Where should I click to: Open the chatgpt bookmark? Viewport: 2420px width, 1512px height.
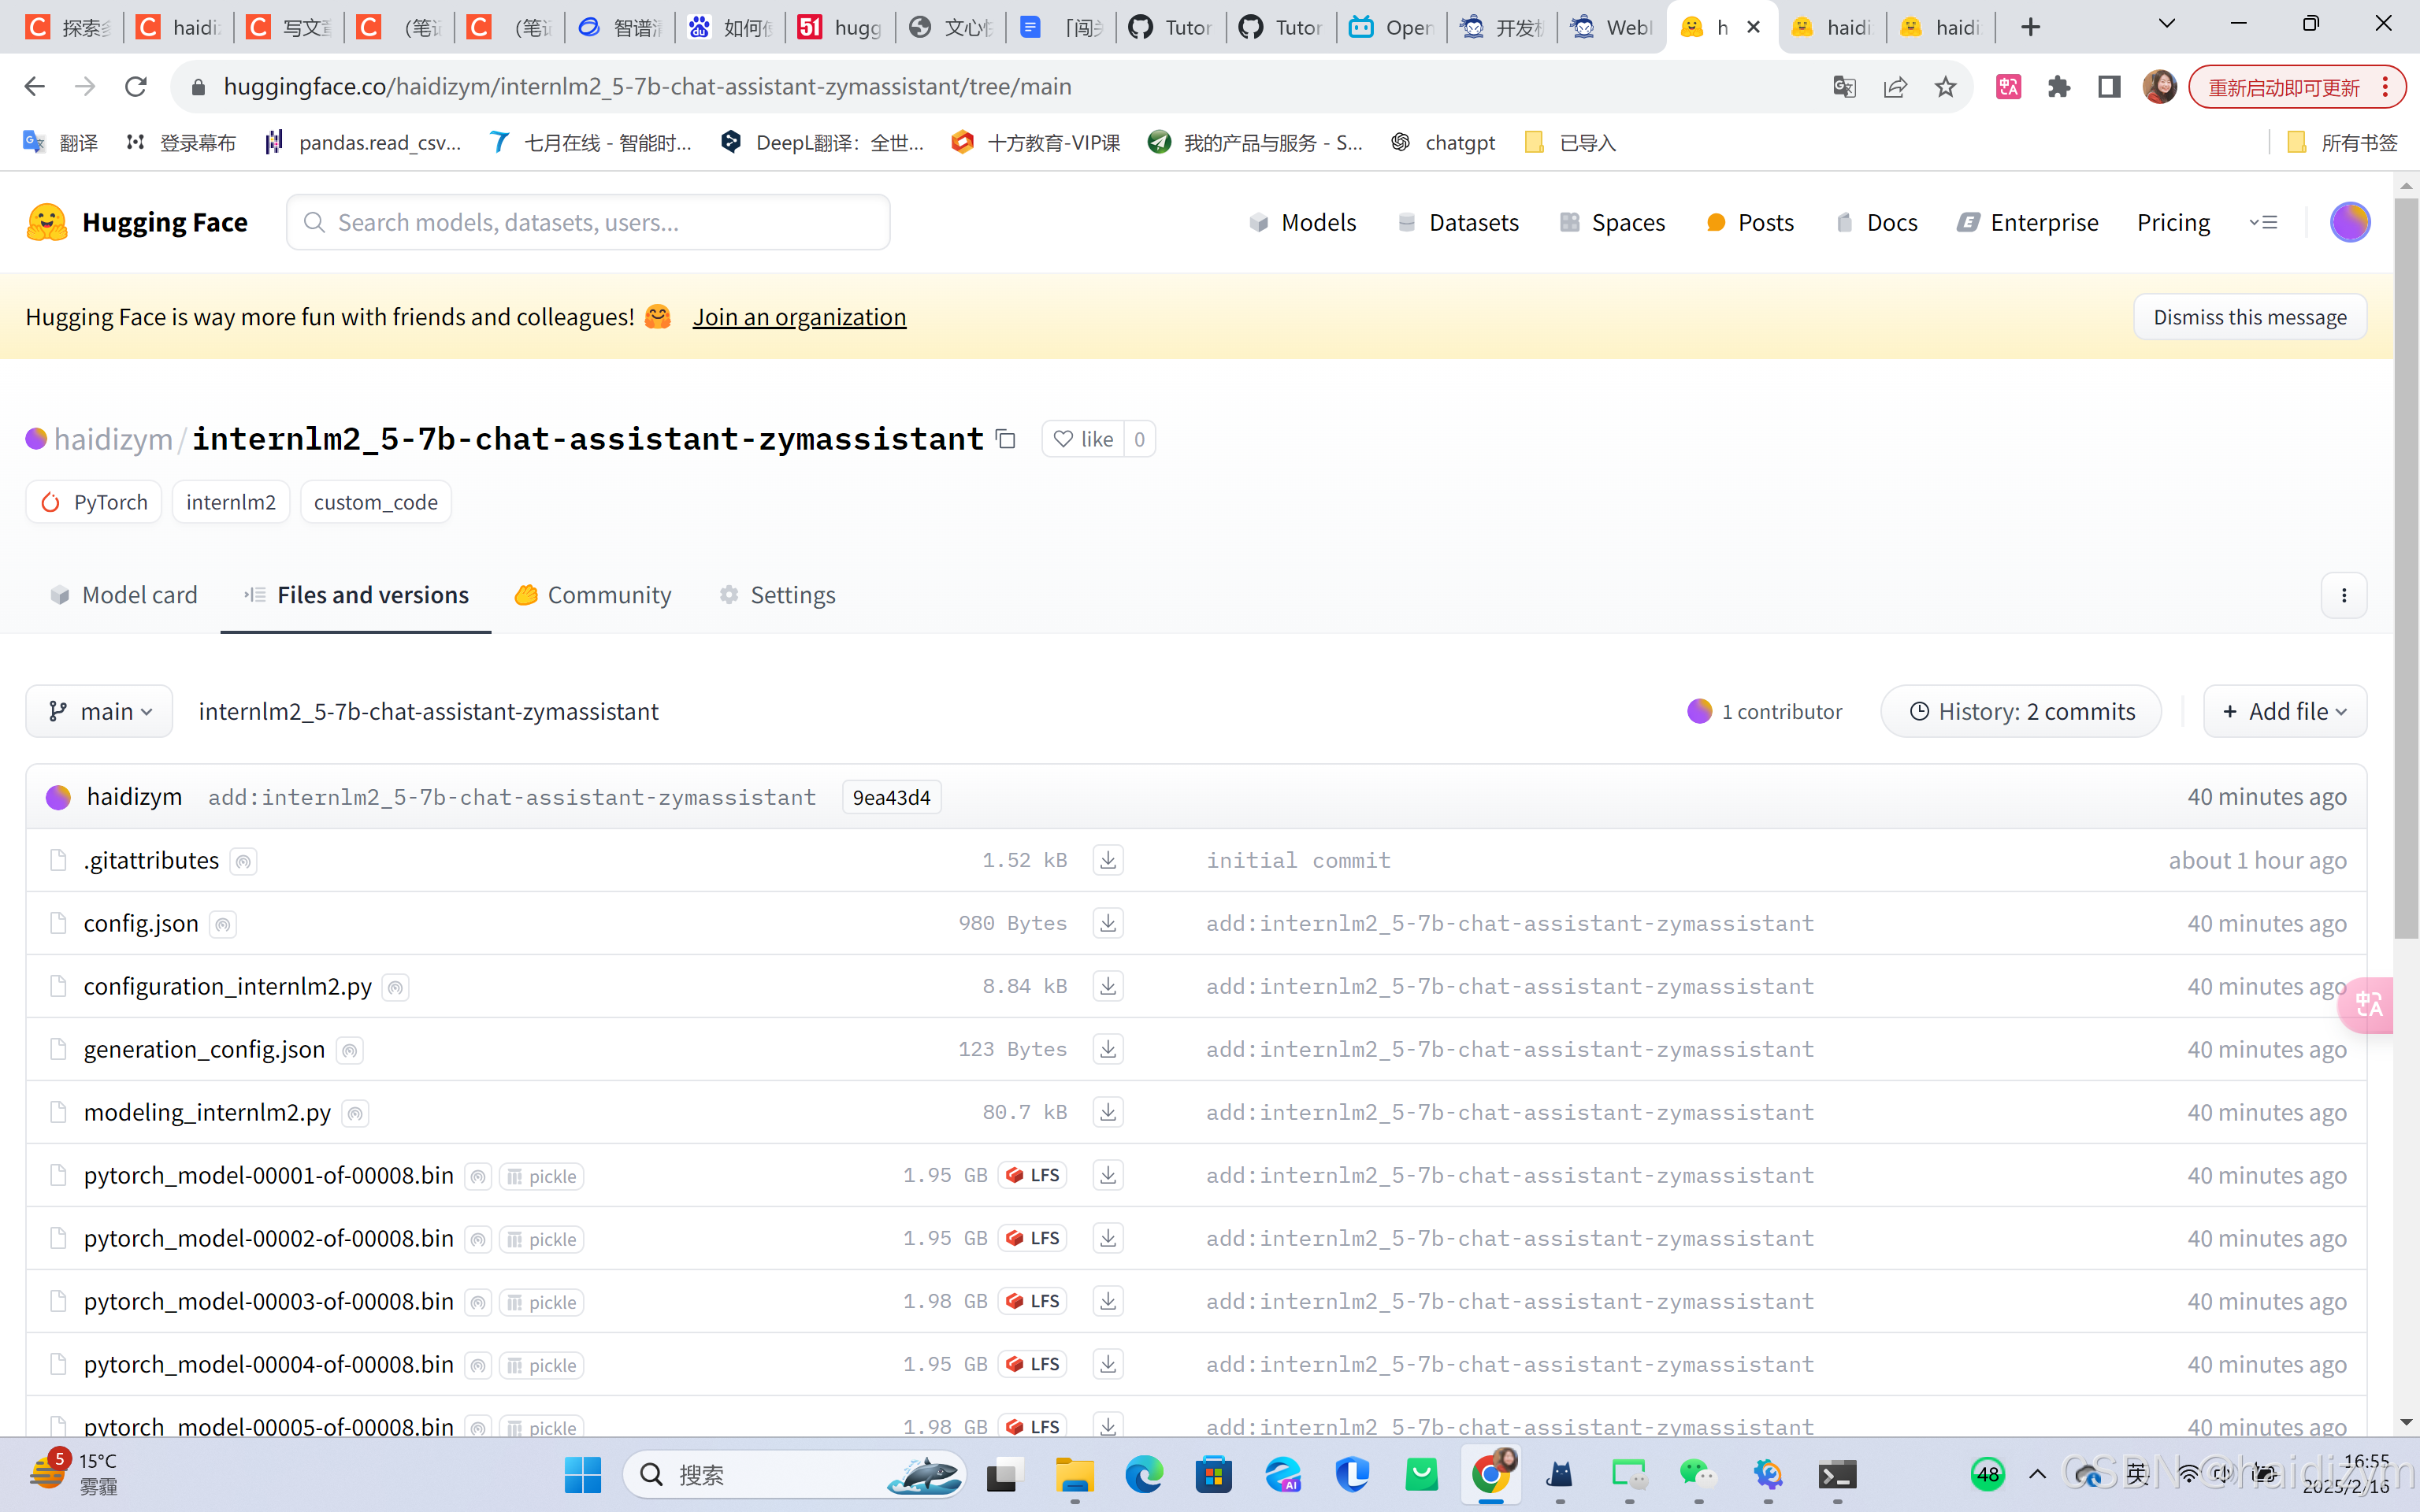pos(1443,143)
